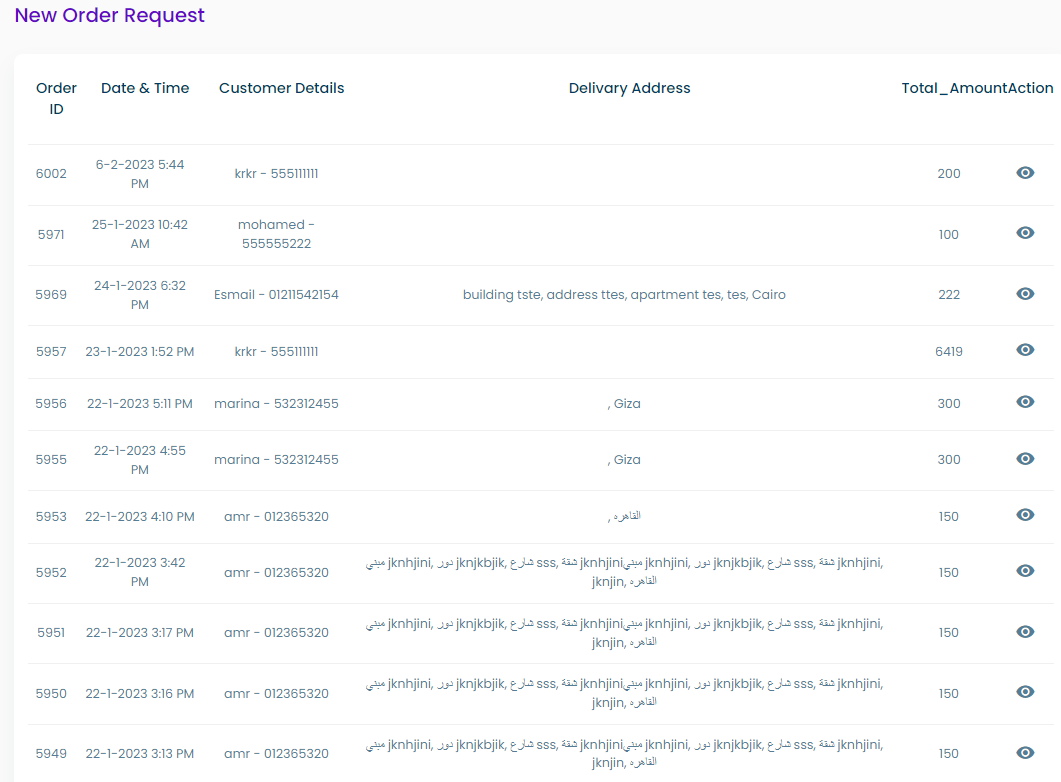This screenshot has width=1061, height=782.
Task: Open order 5956 with the eye icon
Action: tap(1025, 402)
